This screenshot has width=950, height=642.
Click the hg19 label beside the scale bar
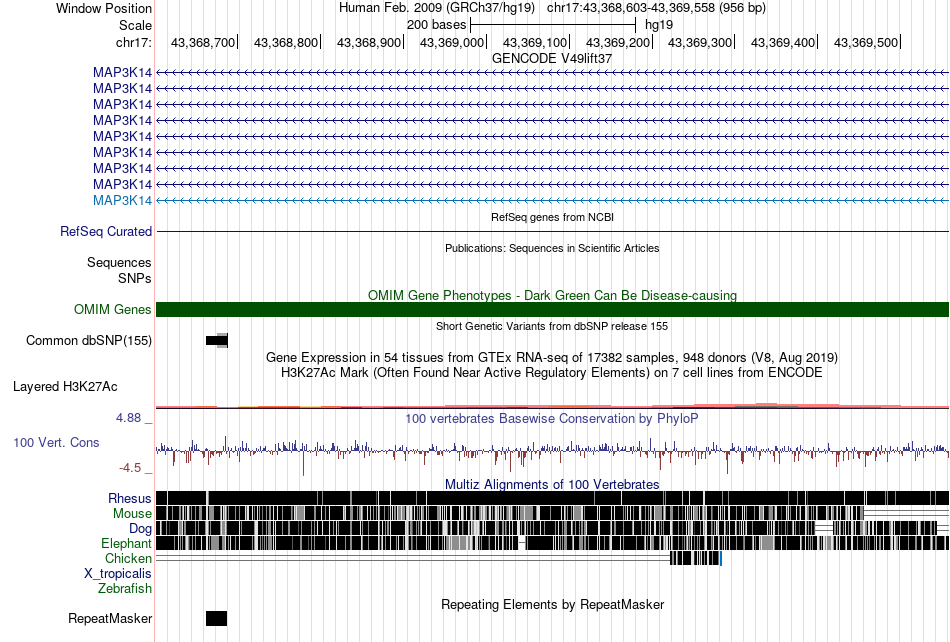pyautogui.click(x=659, y=25)
